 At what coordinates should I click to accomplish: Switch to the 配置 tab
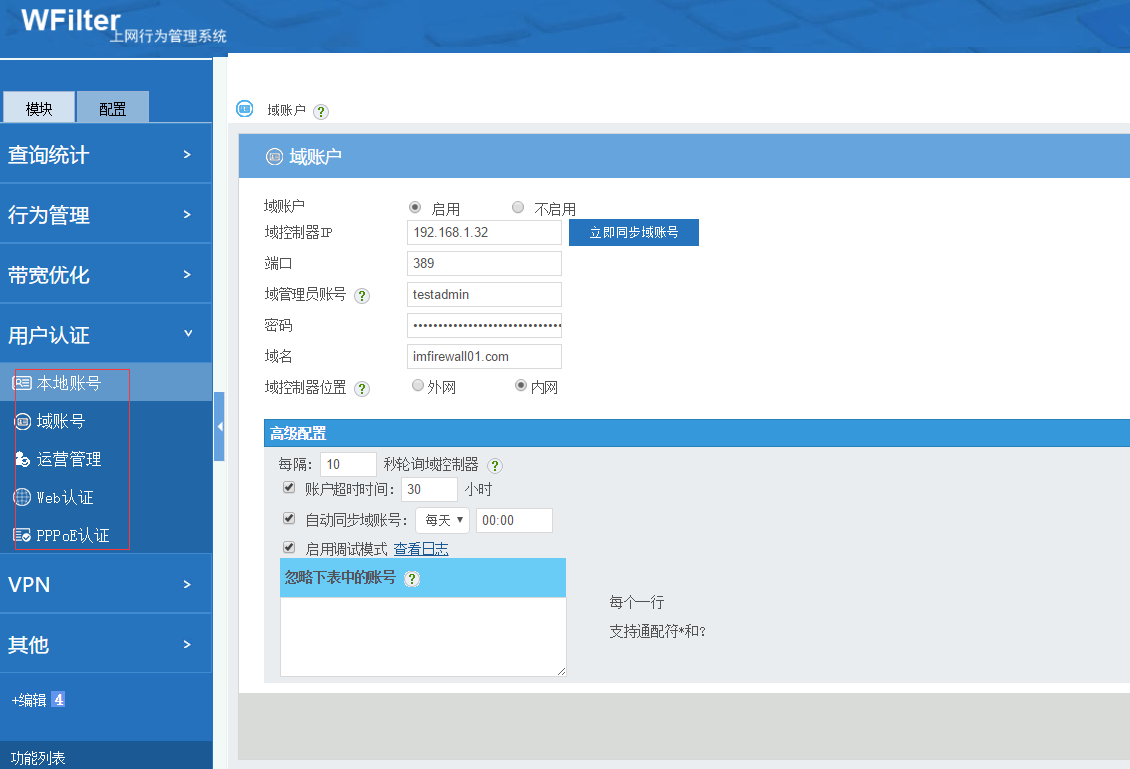(x=112, y=108)
